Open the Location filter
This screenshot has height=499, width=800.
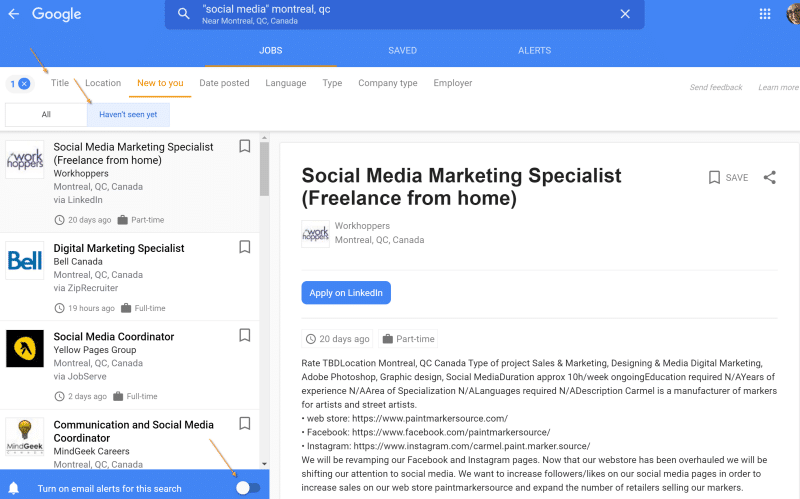coord(103,83)
